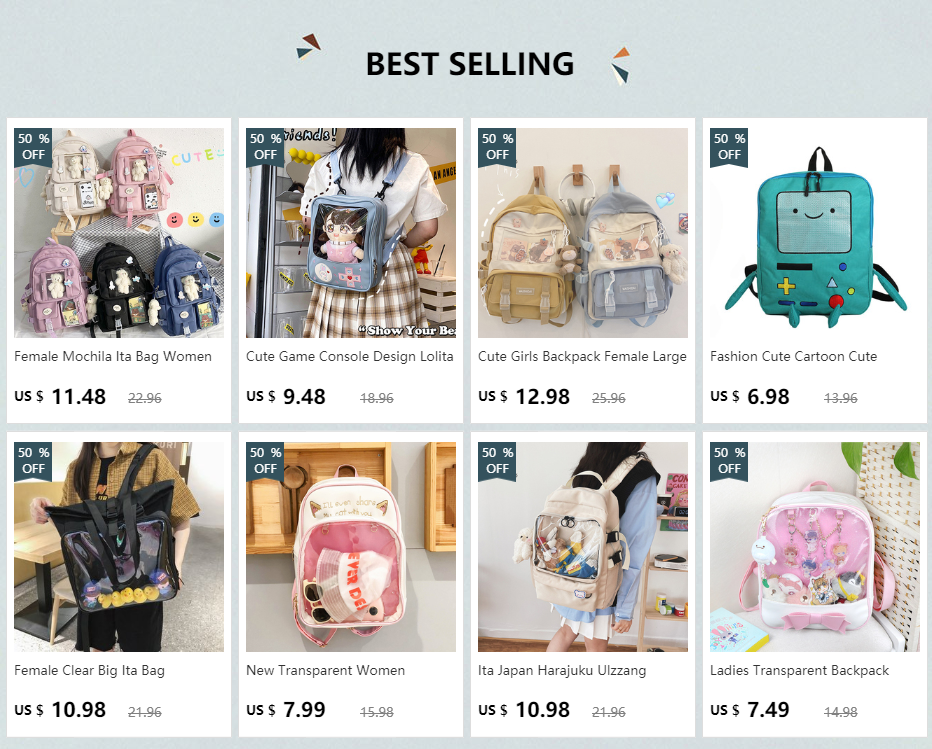Screen dimensions: 932x749
Task: View the Cute Girls Backpack Female Large photo
Action: [582, 232]
